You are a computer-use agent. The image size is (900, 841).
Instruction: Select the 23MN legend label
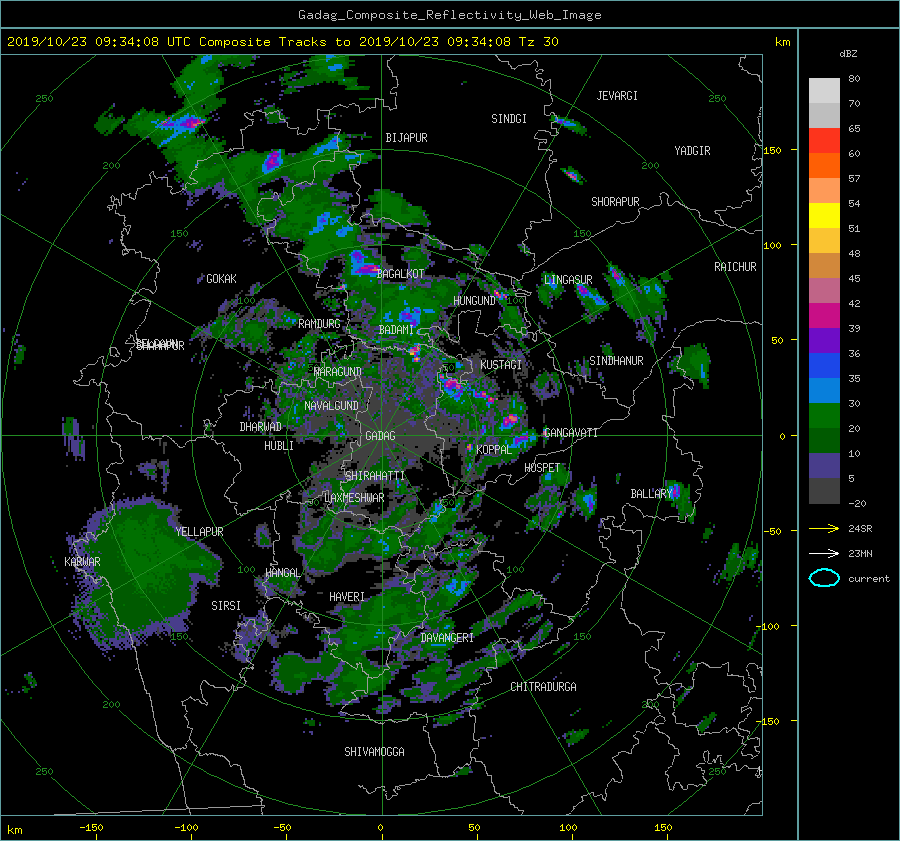pos(860,553)
